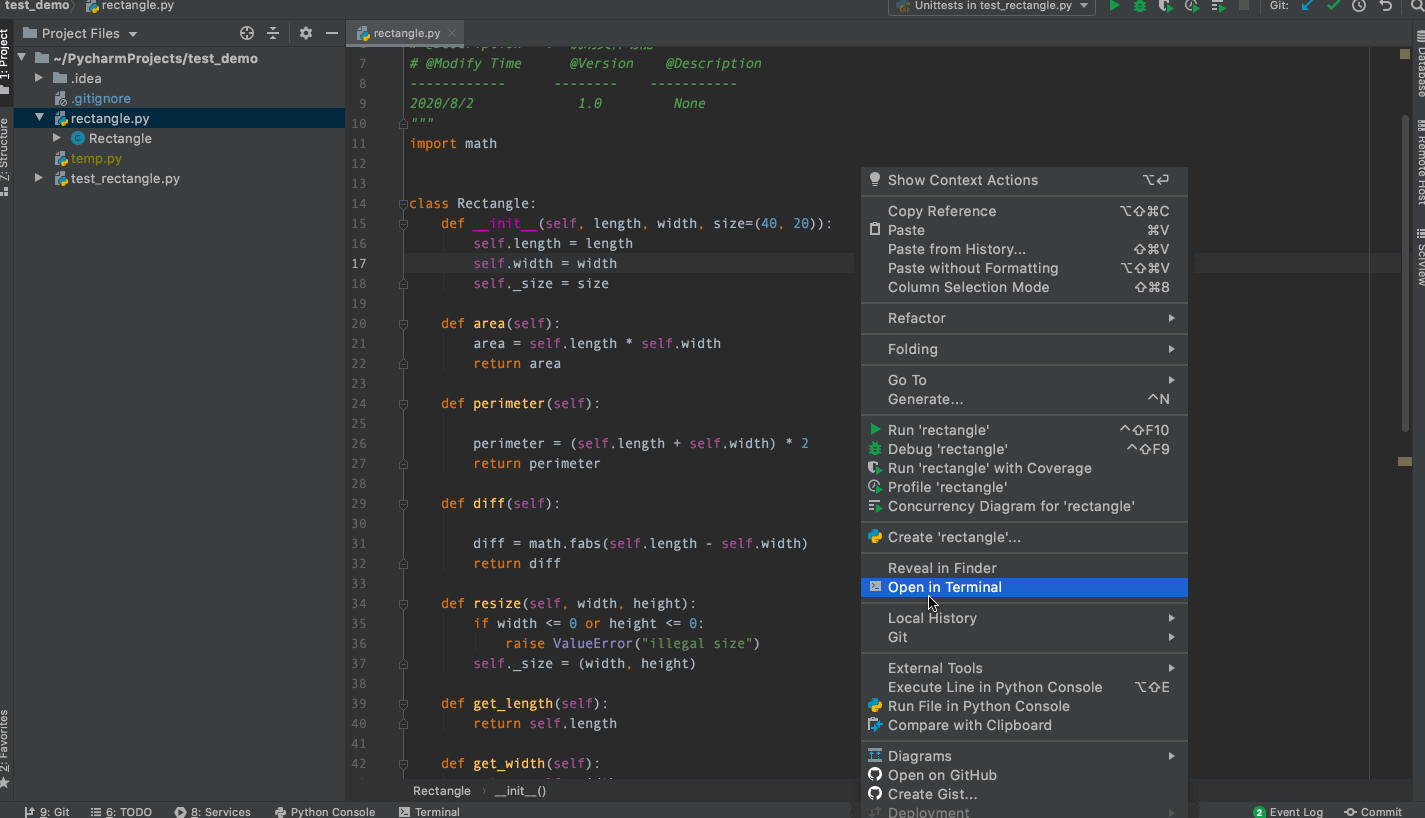Hide the Project panel with minus icon
This screenshot has height=818, width=1425.
coord(332,33)
